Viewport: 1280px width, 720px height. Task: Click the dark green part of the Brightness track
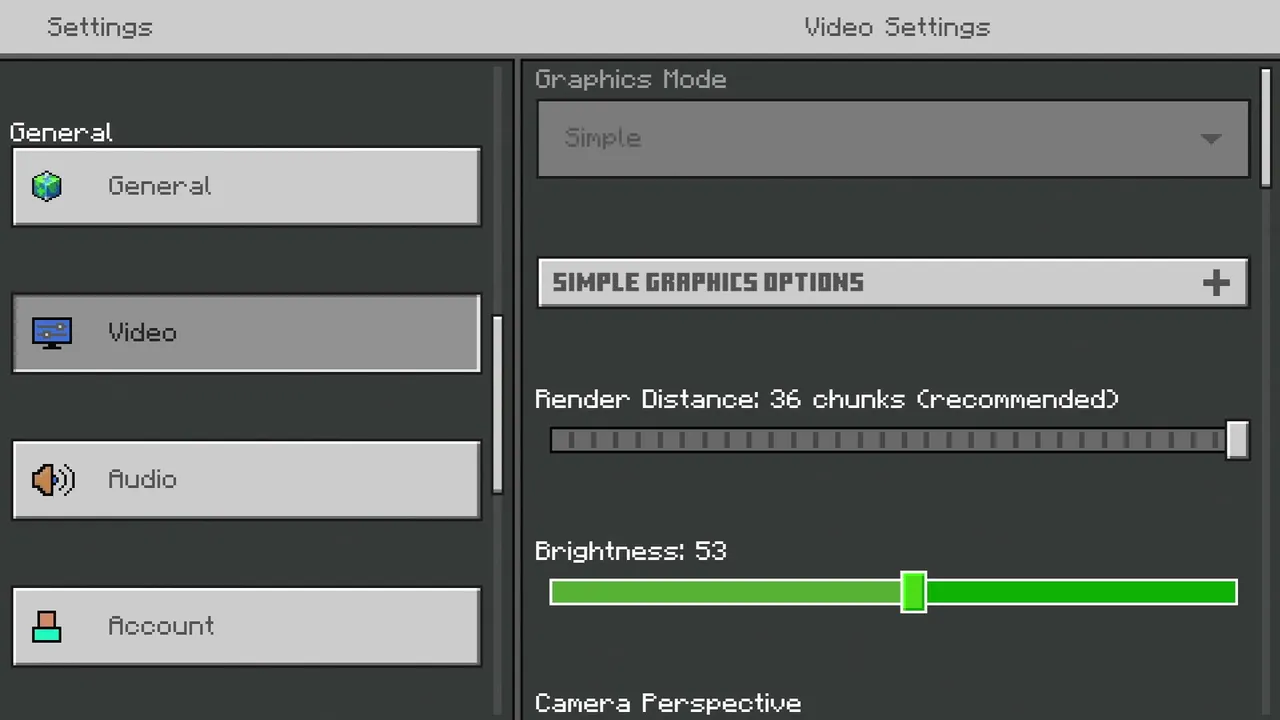point(1080,592)
